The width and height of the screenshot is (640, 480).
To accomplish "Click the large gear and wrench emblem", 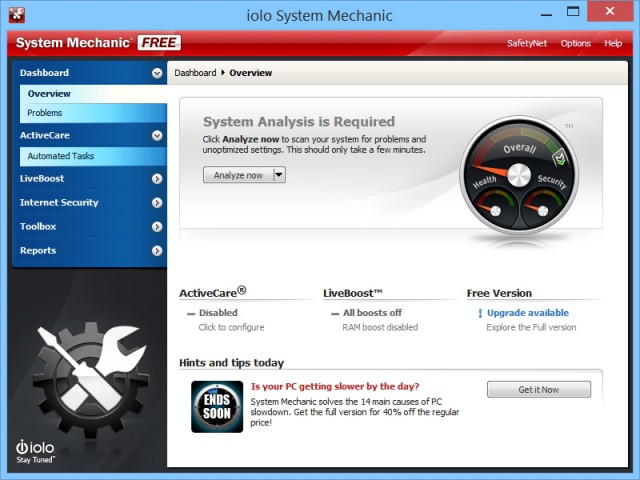I will point(91,378).
